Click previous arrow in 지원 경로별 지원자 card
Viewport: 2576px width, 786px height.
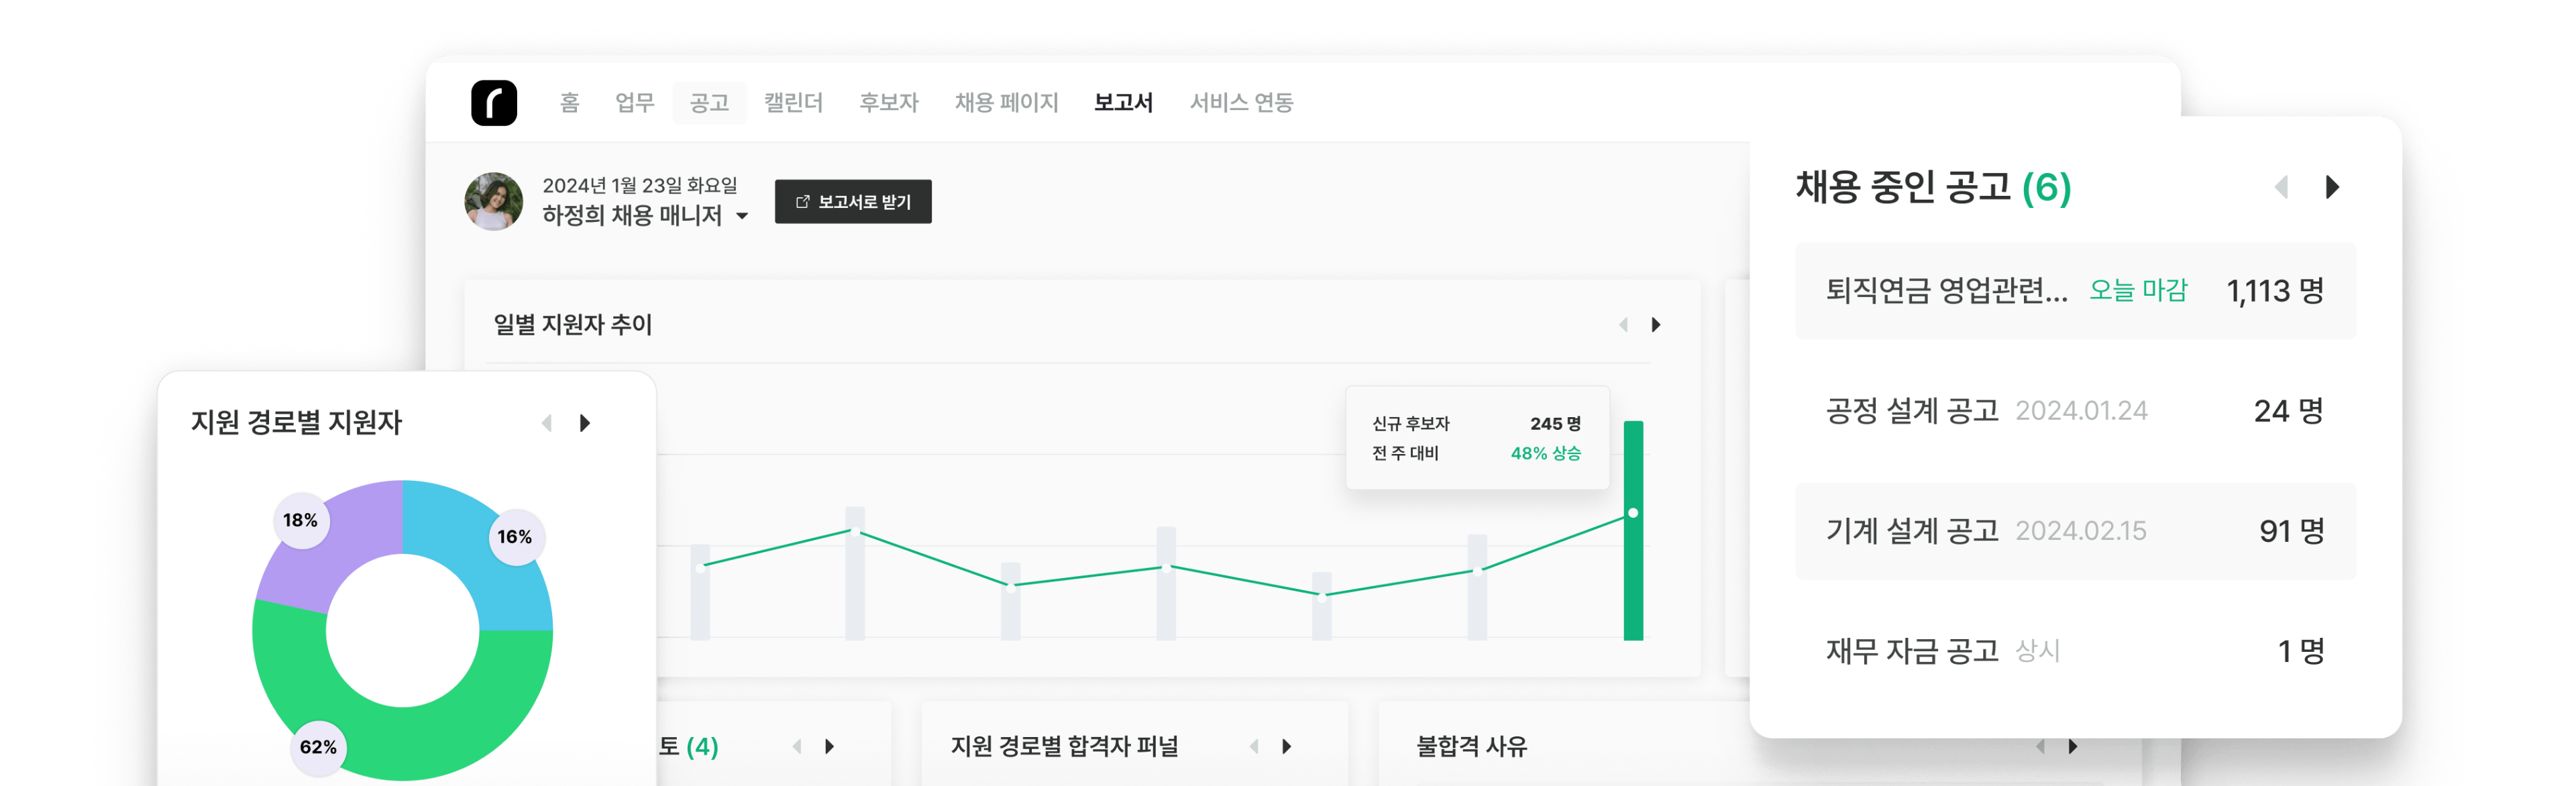(x=547, y=423)
